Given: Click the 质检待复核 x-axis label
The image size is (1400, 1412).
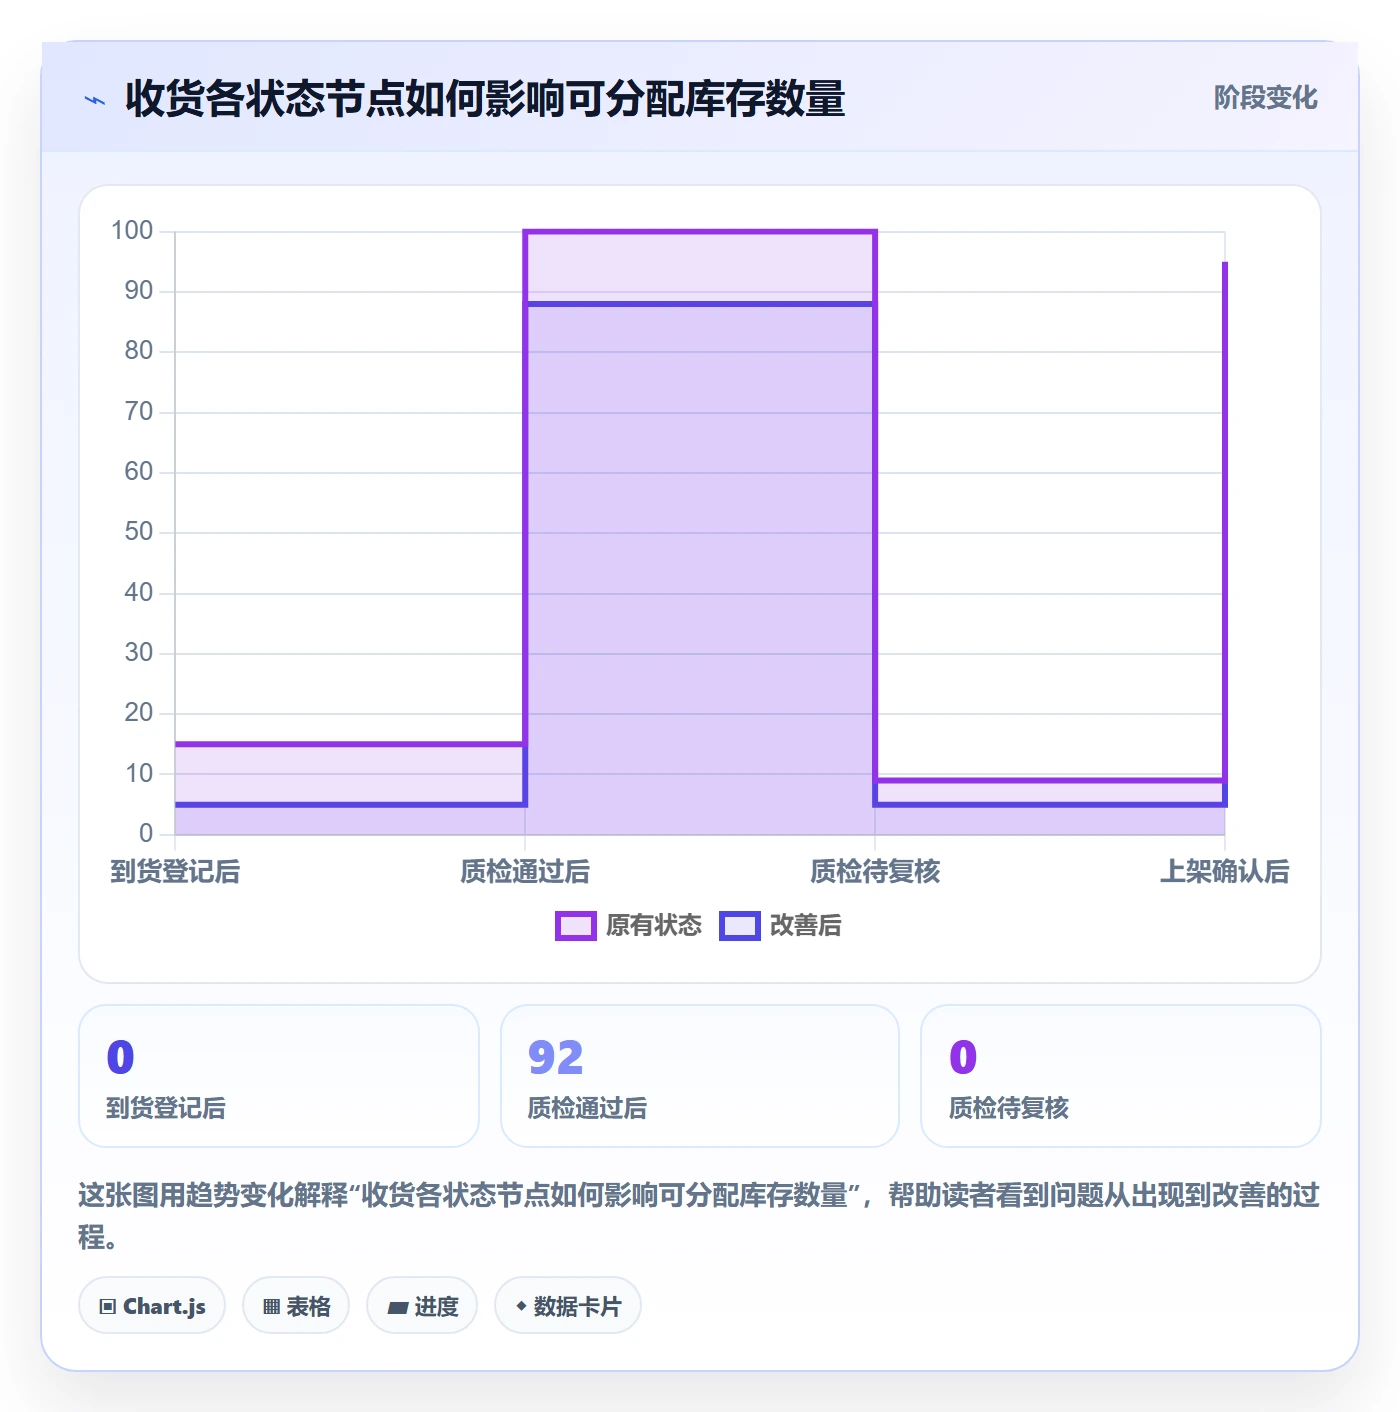Looking at the screenshot, I should pos(875,871).
